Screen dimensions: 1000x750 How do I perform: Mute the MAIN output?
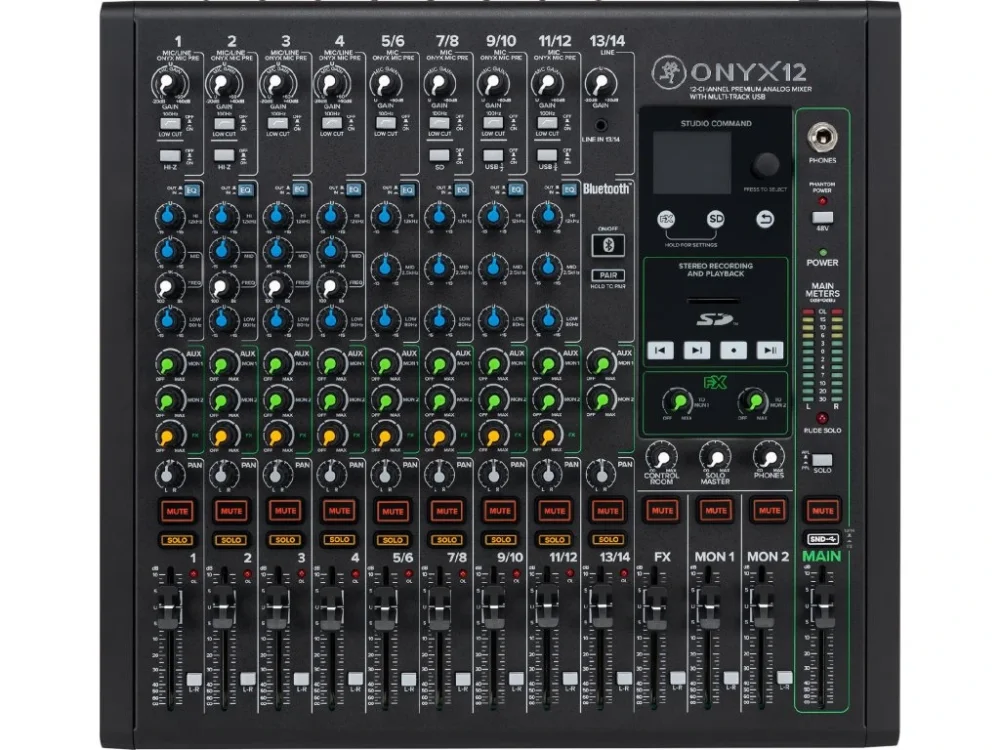click(822, 511)
